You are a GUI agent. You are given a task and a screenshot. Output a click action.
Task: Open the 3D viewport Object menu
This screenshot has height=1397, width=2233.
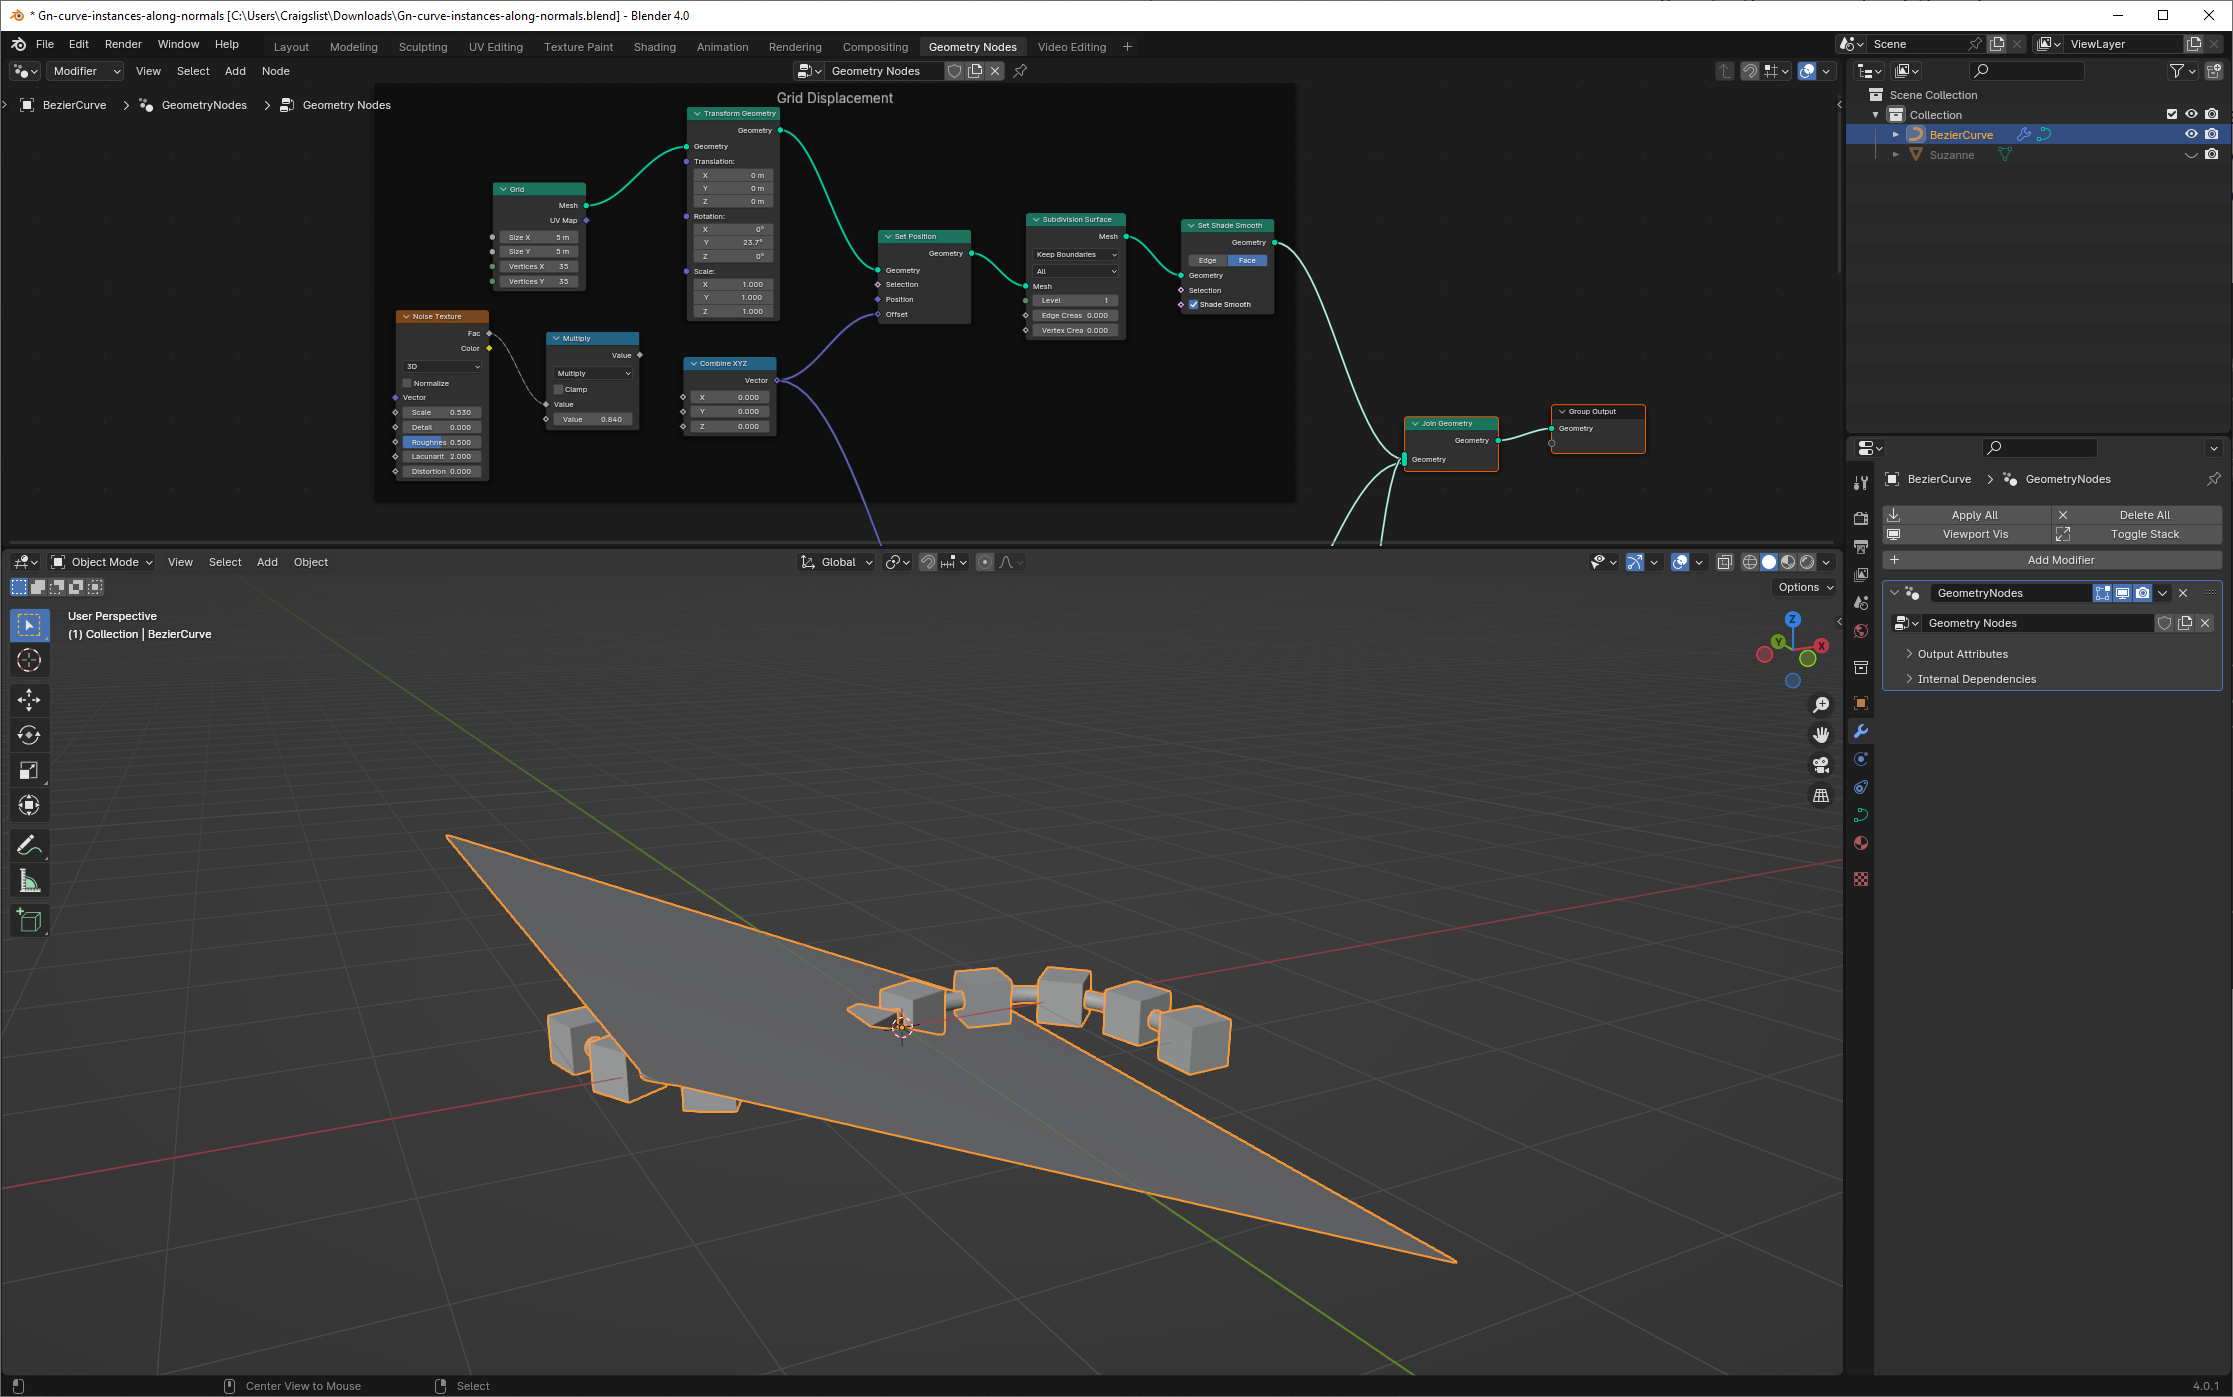311,562
